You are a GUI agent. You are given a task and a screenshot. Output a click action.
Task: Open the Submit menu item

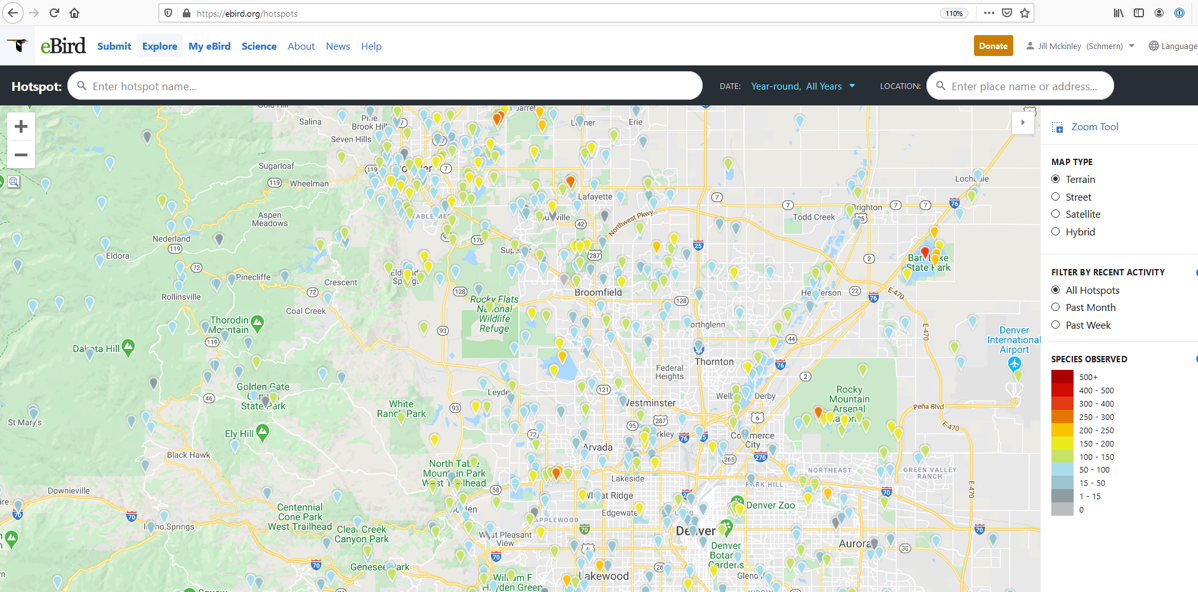pyautogui.click(x=114, y=46)
